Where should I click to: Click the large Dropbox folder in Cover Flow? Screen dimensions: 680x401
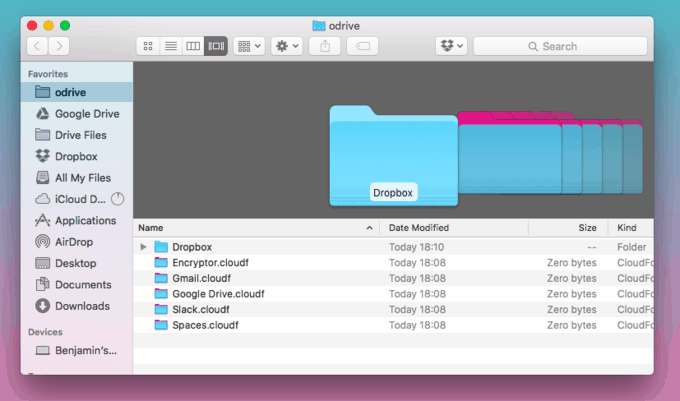(x=393, y=155)
